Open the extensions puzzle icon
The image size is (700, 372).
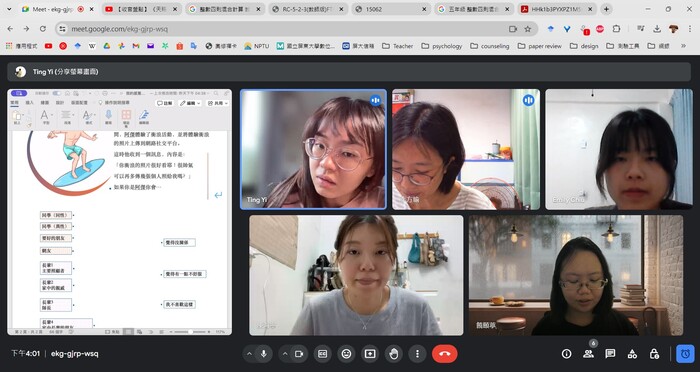(x=617, y=29)
